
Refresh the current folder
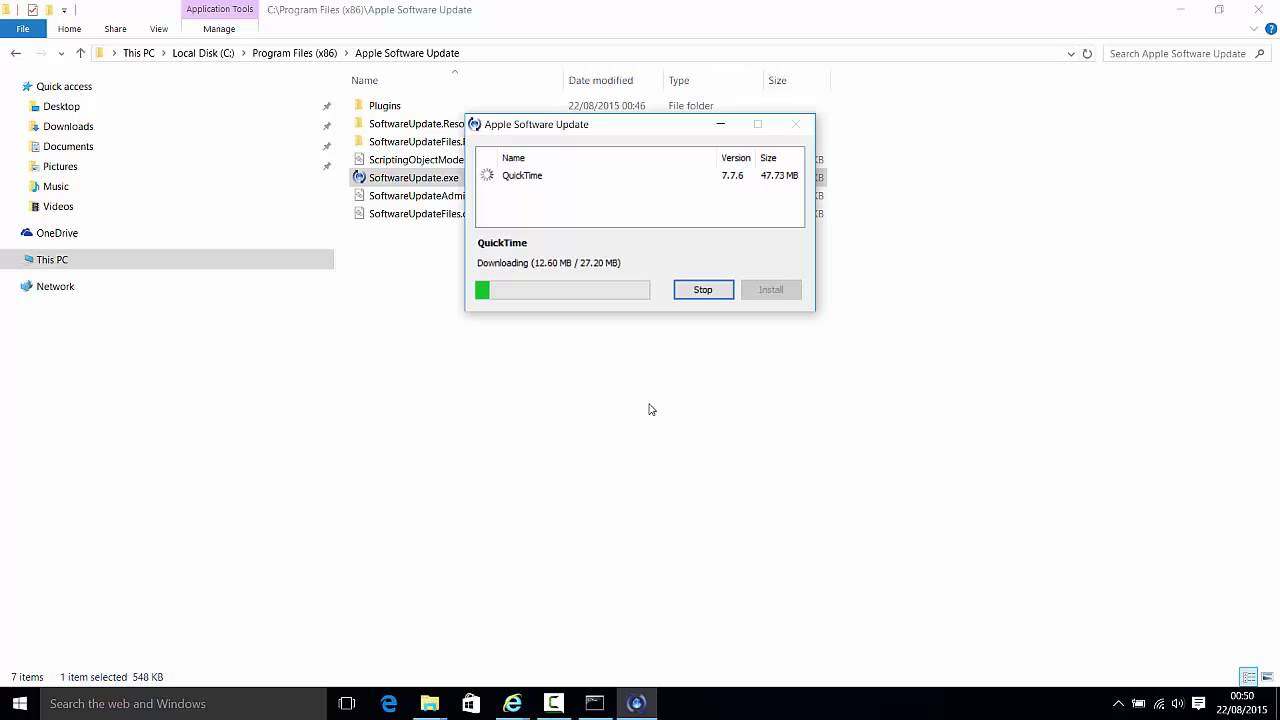pos(1087,53)
